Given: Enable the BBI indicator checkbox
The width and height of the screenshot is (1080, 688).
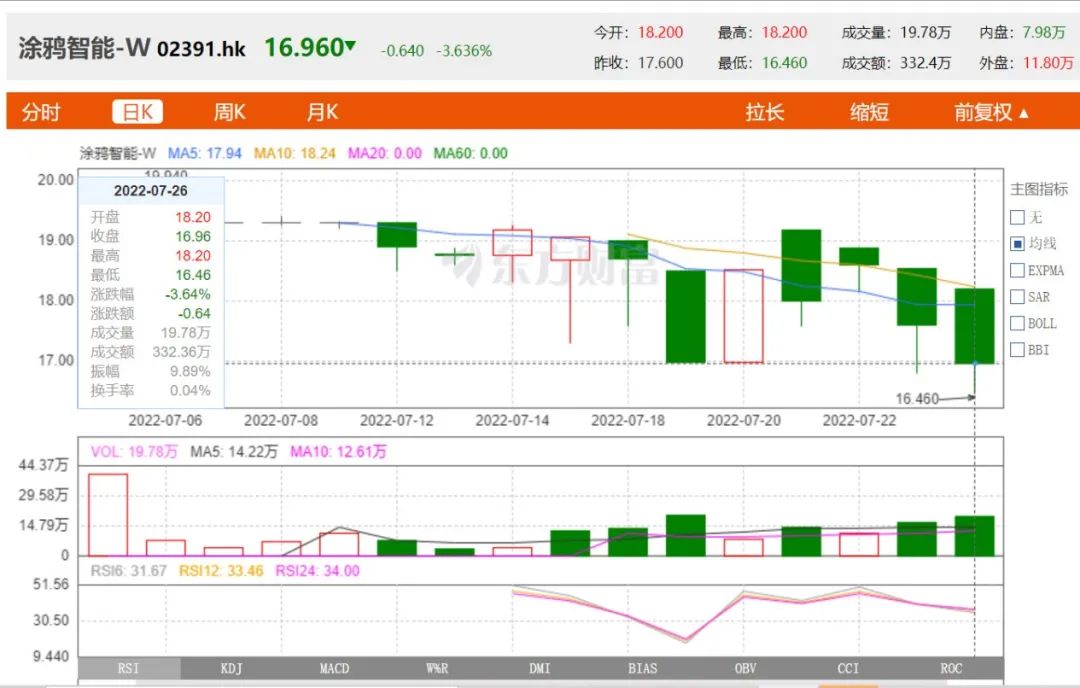Looking at the screenshot, I should [x=1017, y=350].
